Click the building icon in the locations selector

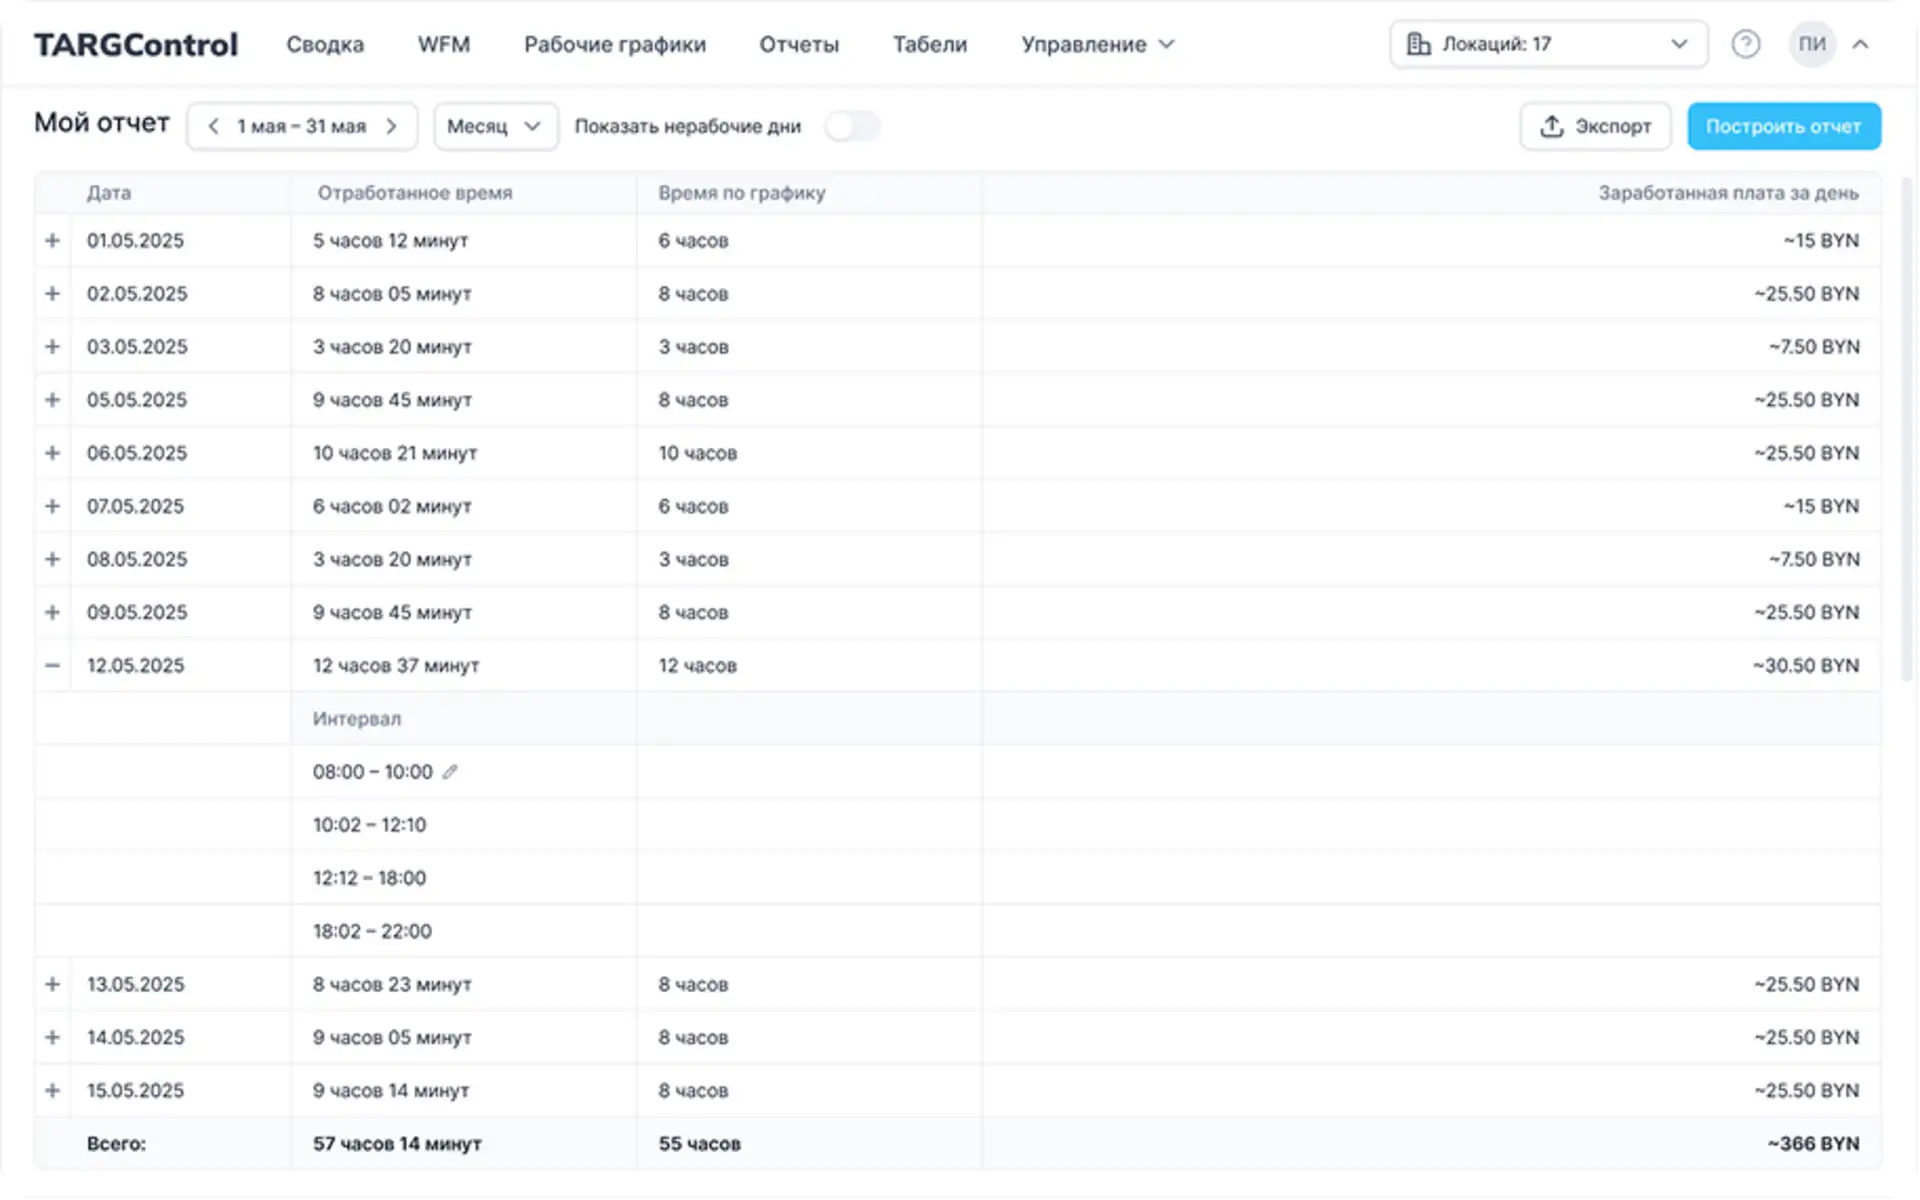pos(1418,44)
